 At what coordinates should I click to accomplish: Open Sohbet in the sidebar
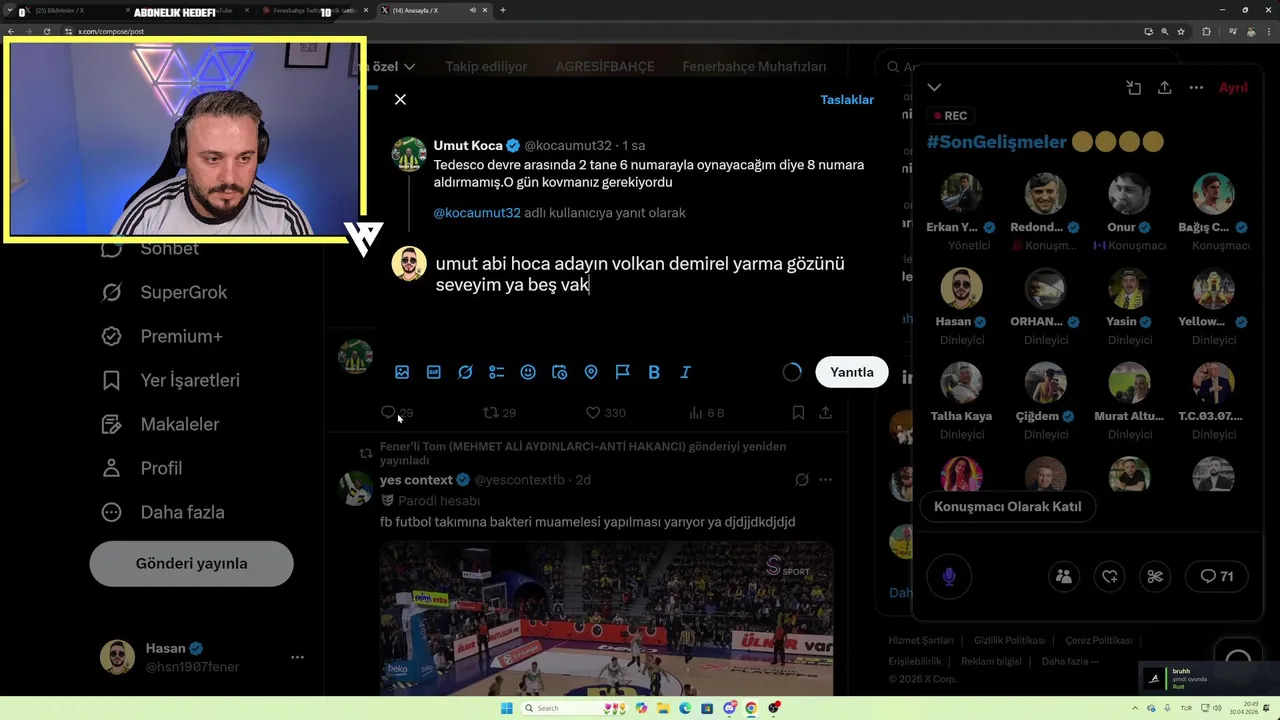pyautogui.click(x=150, y=248)
